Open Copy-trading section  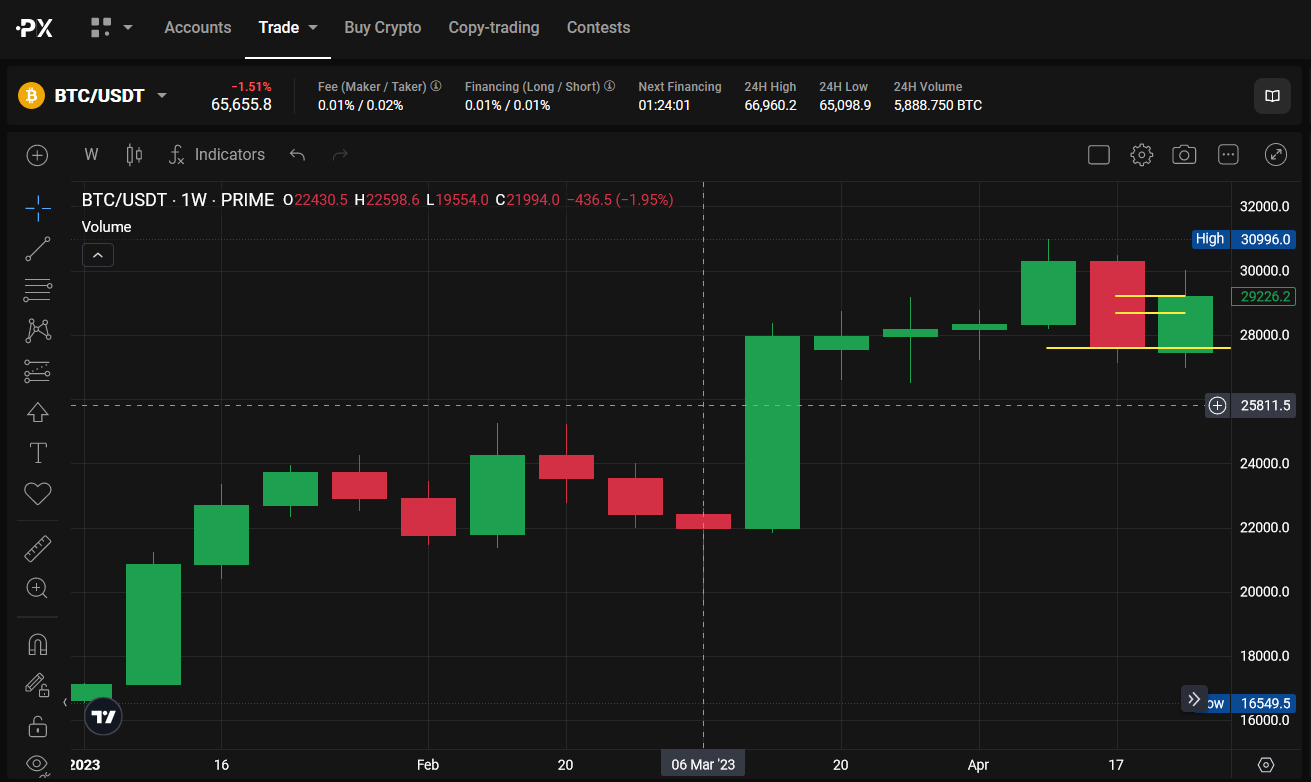click(x=494, y=28)
